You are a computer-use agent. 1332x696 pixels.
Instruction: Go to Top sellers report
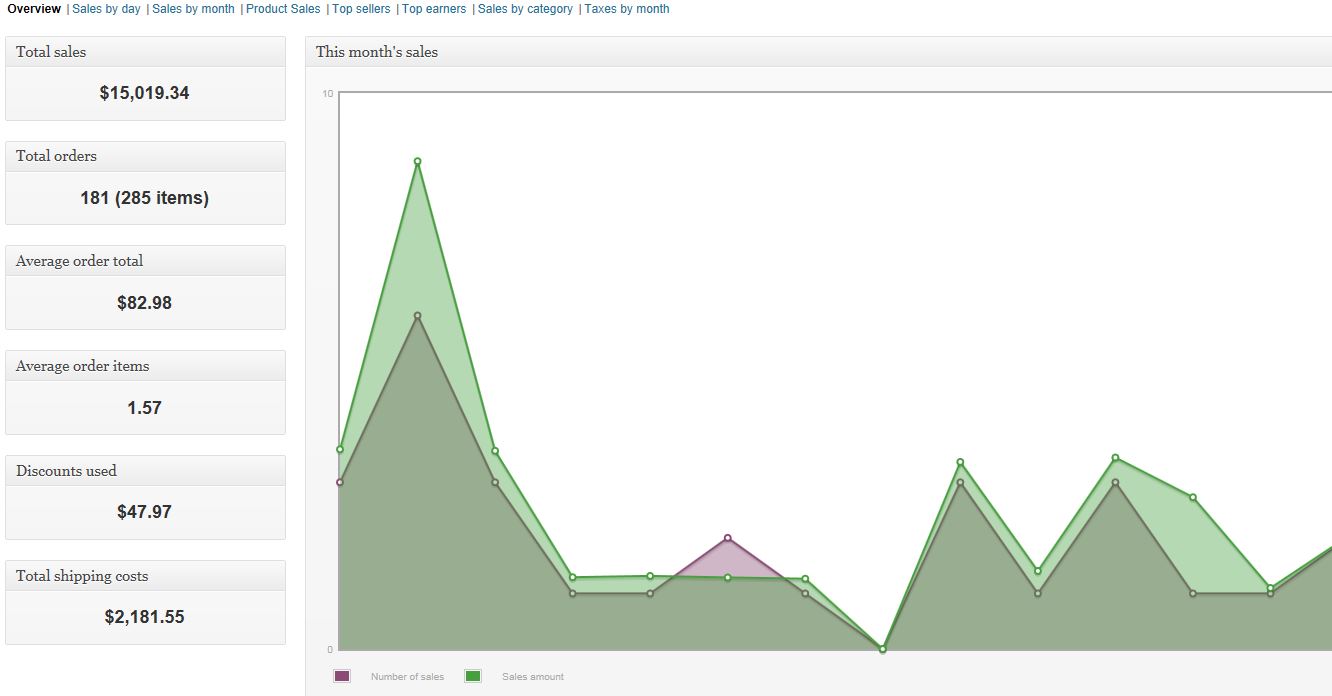pyautogui.click(x=361, y=9)
